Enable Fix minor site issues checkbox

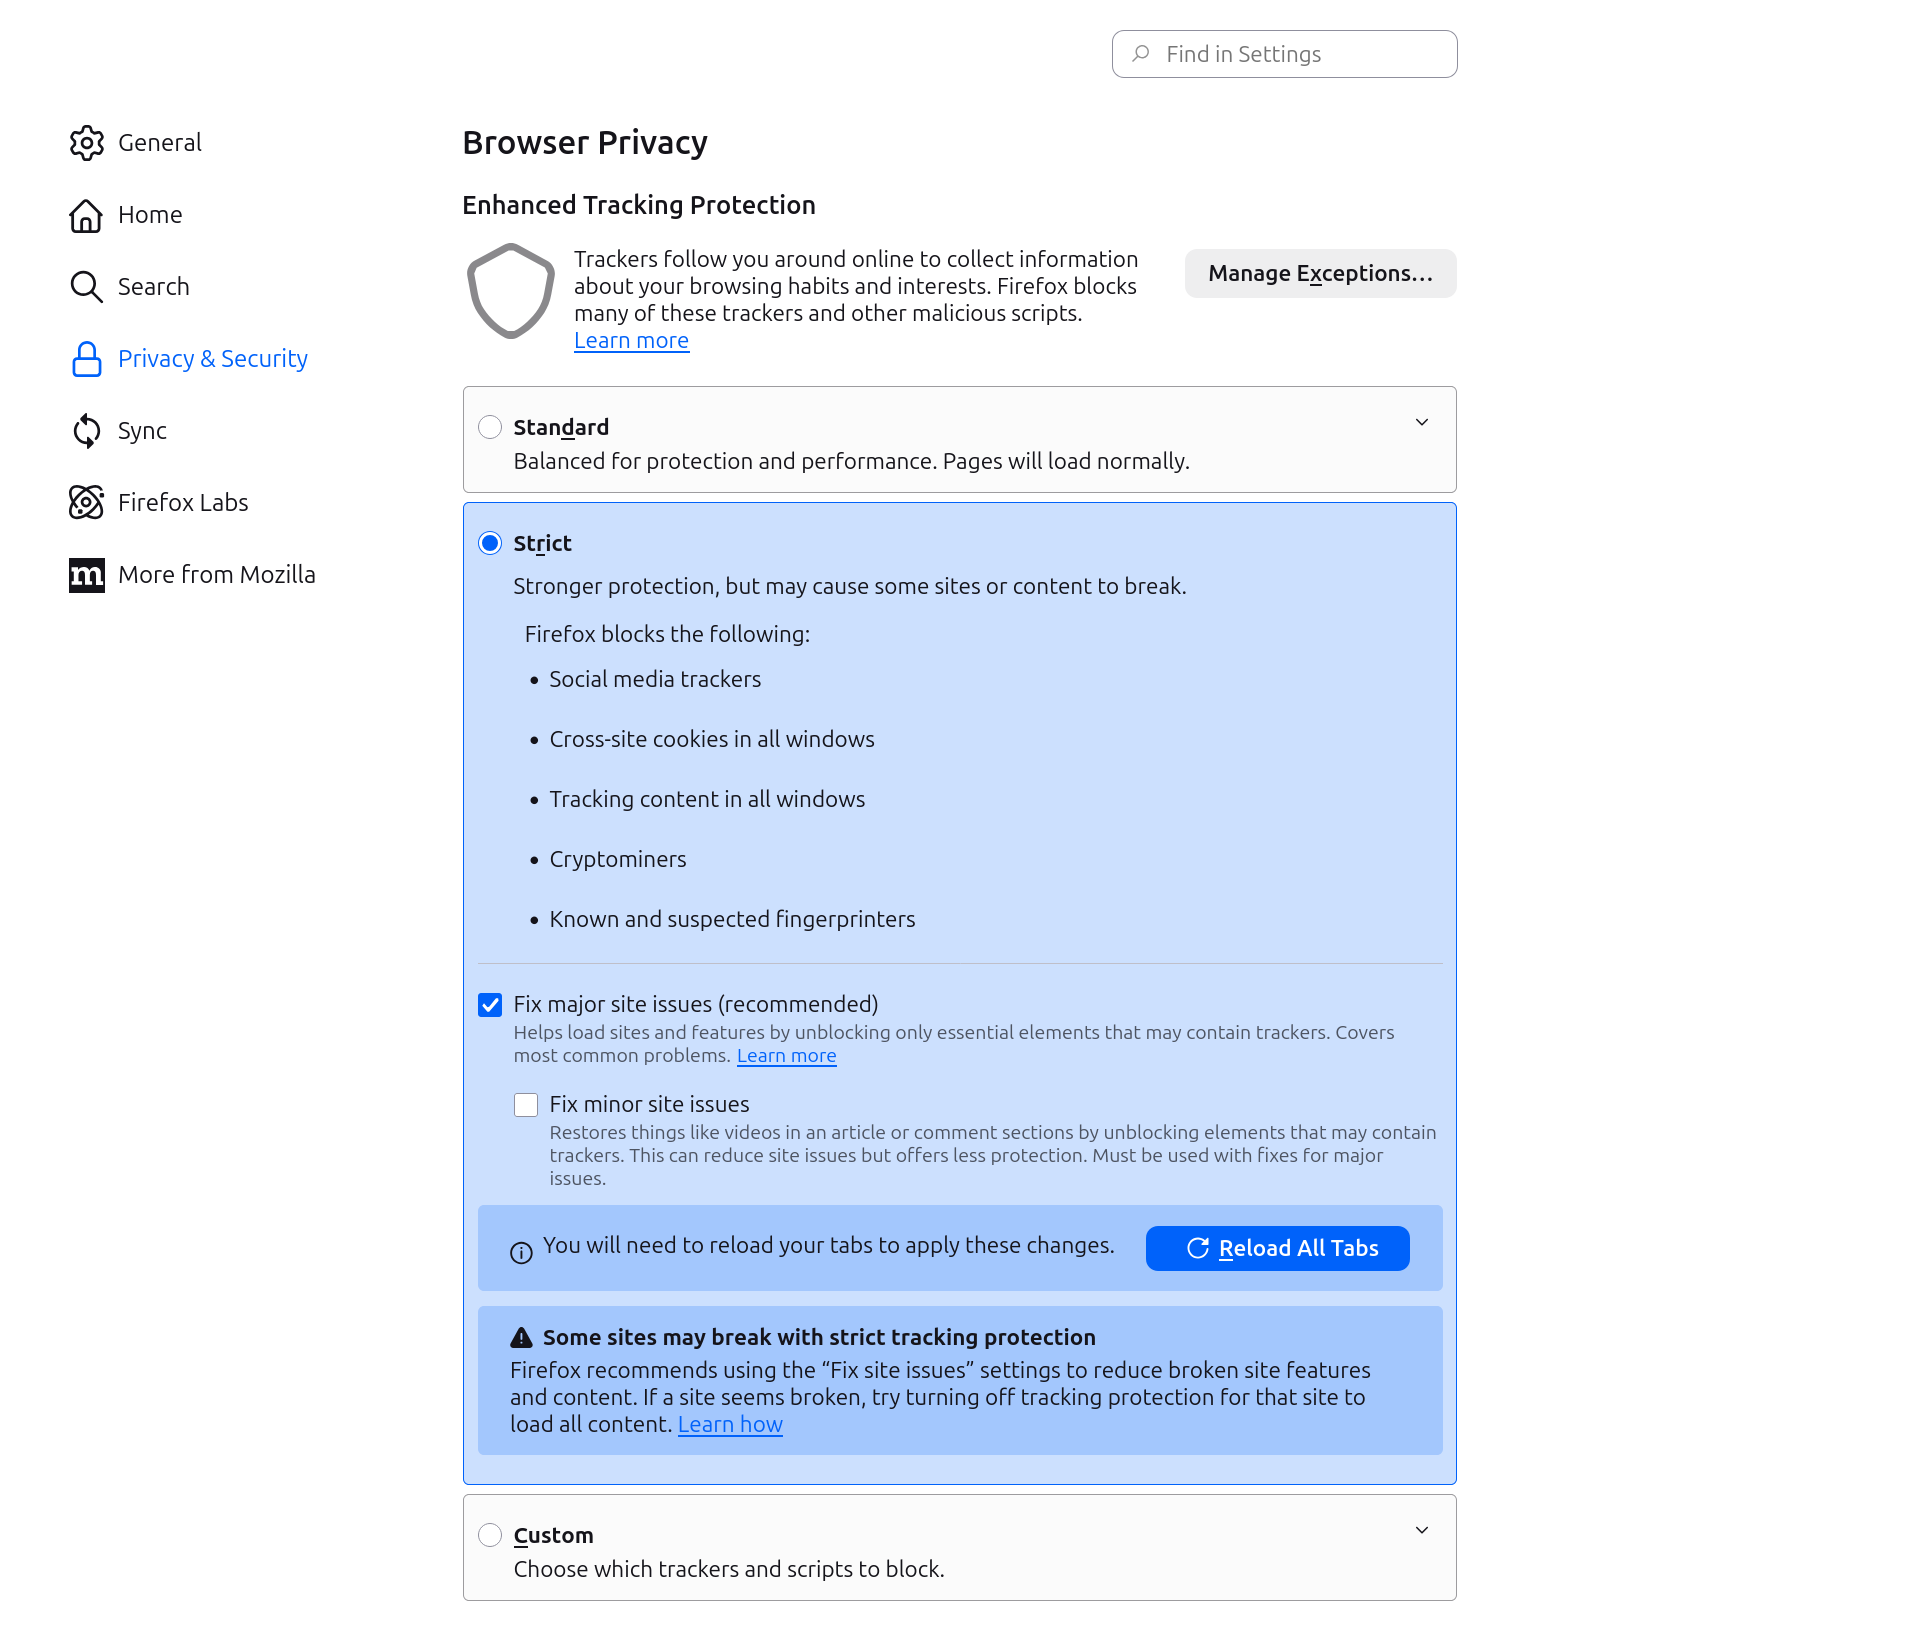pyautogui.click(x=526, y=1105)
